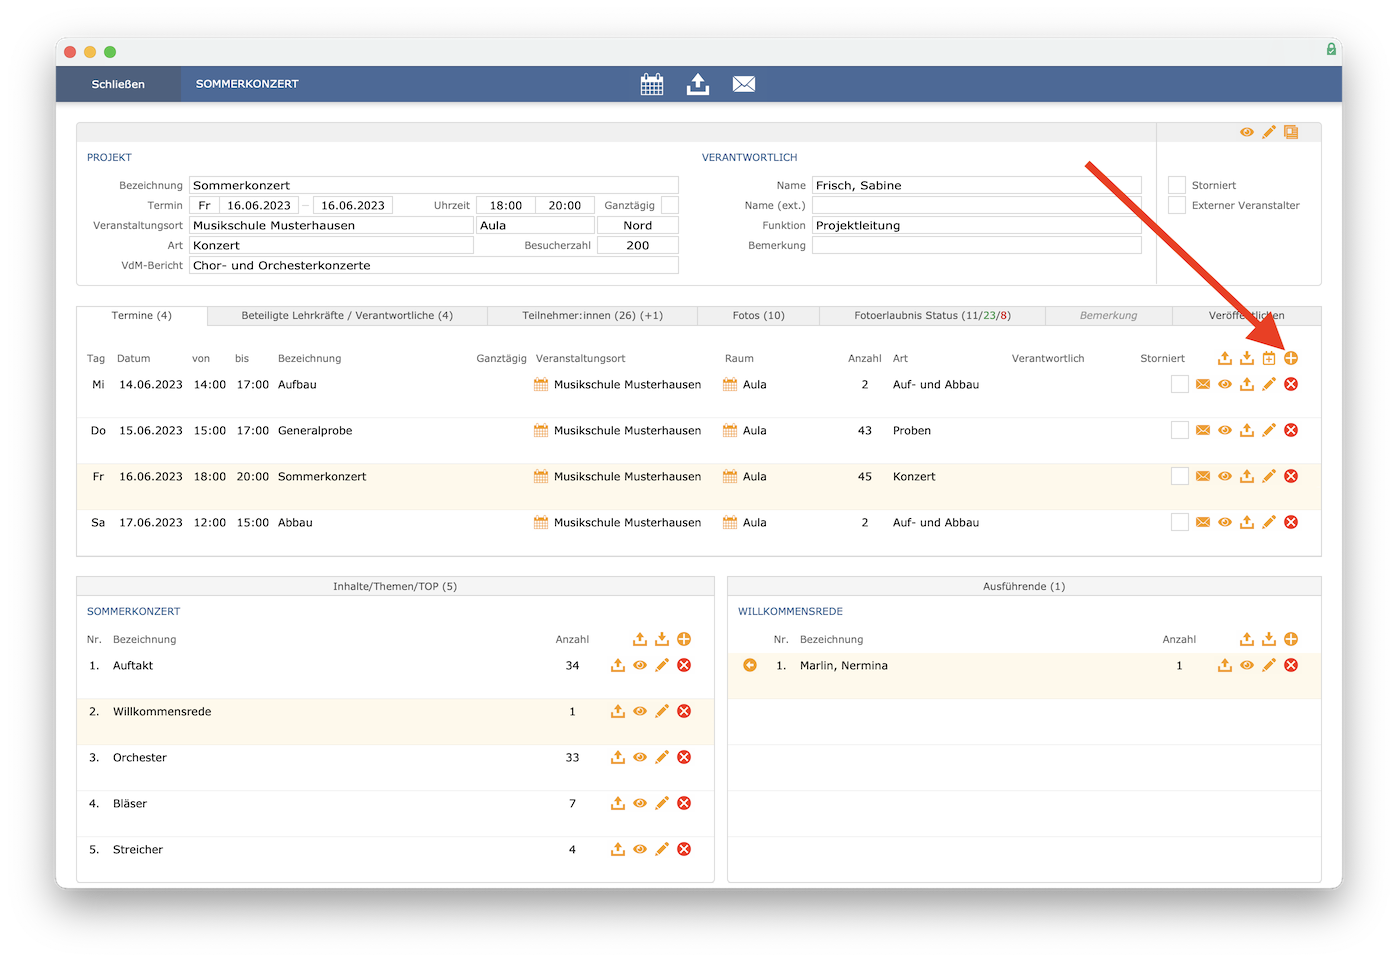Click the Bezeichnung field Sommerkonzert
Screen dimensions: 1398x962
point(434,185)
